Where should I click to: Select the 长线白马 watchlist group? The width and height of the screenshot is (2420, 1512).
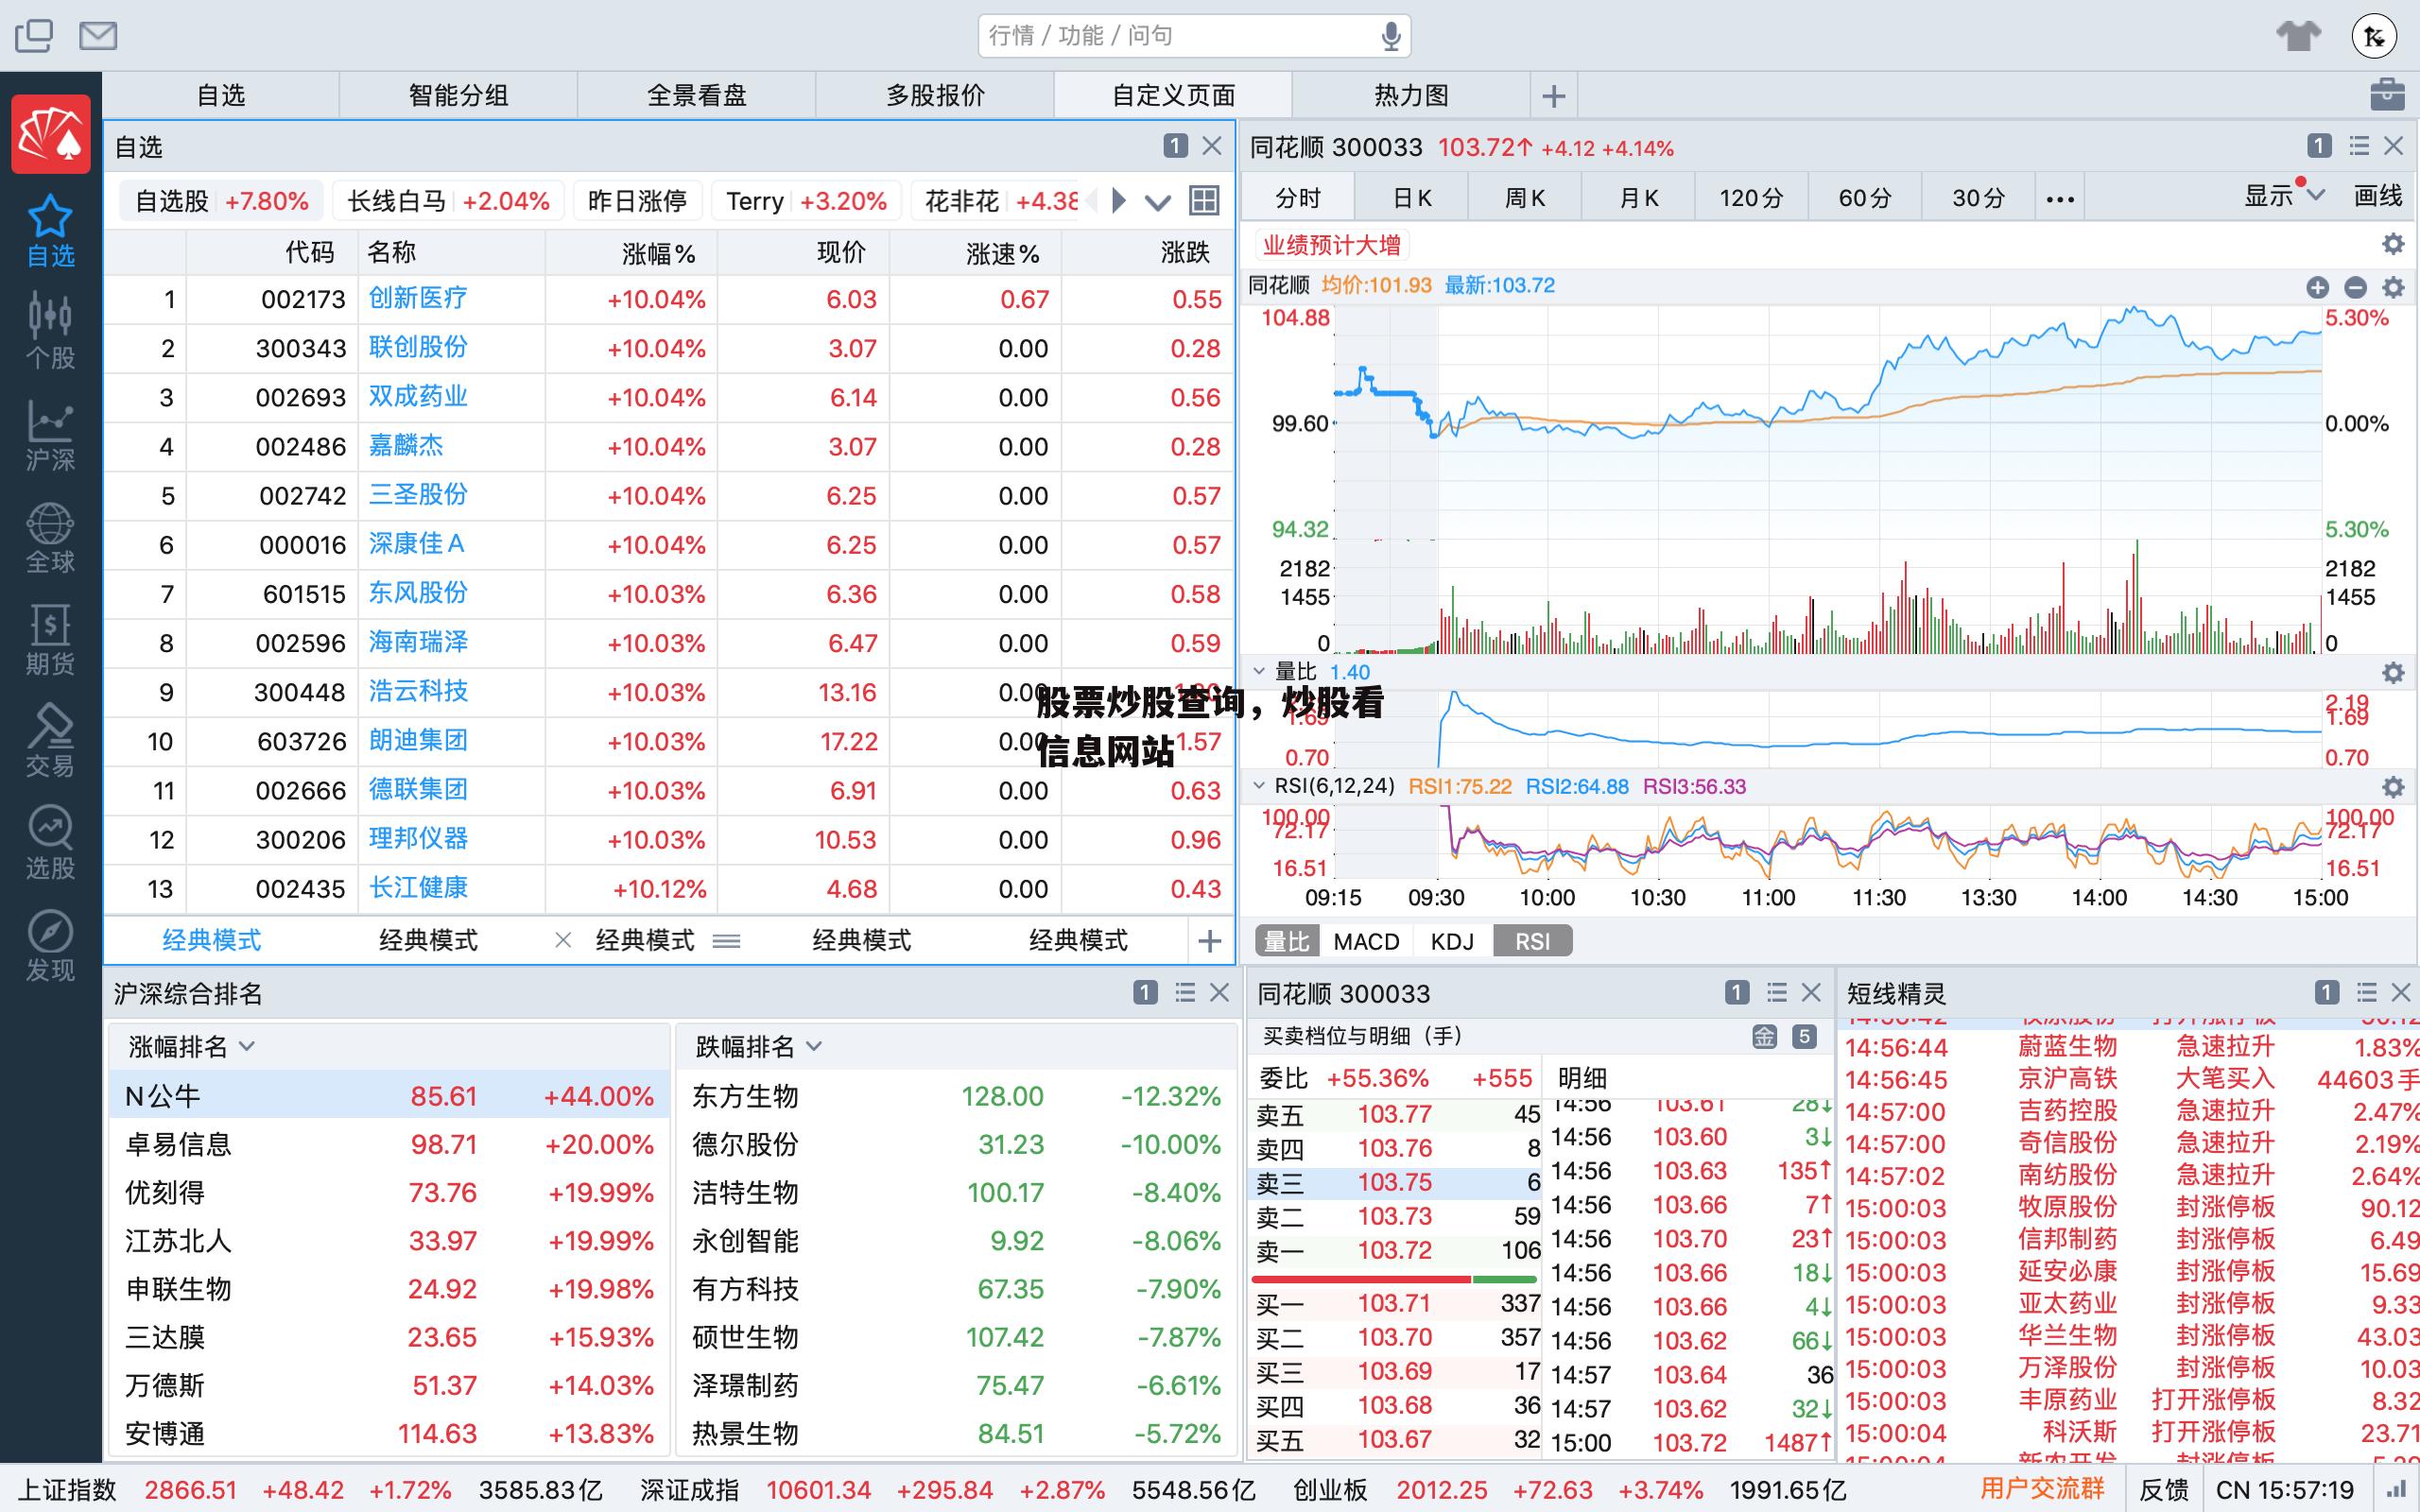(448, 201)
